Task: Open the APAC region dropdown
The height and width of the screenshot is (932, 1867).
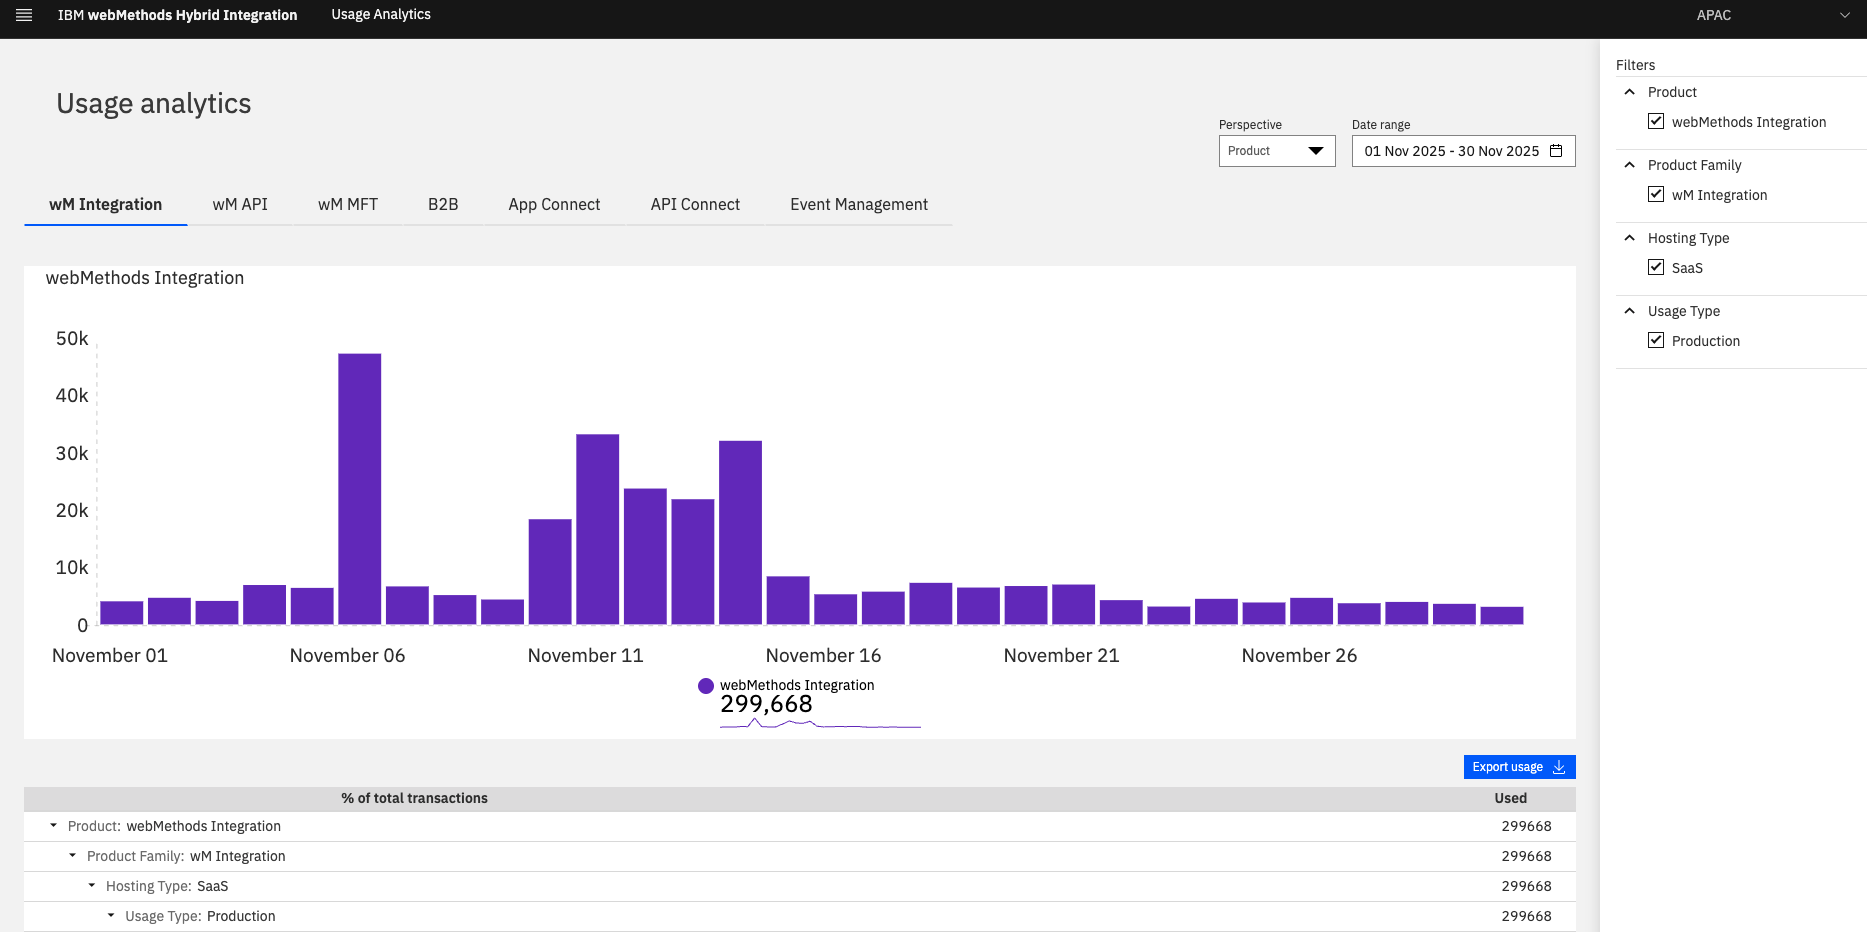Action: (1772, 15)
